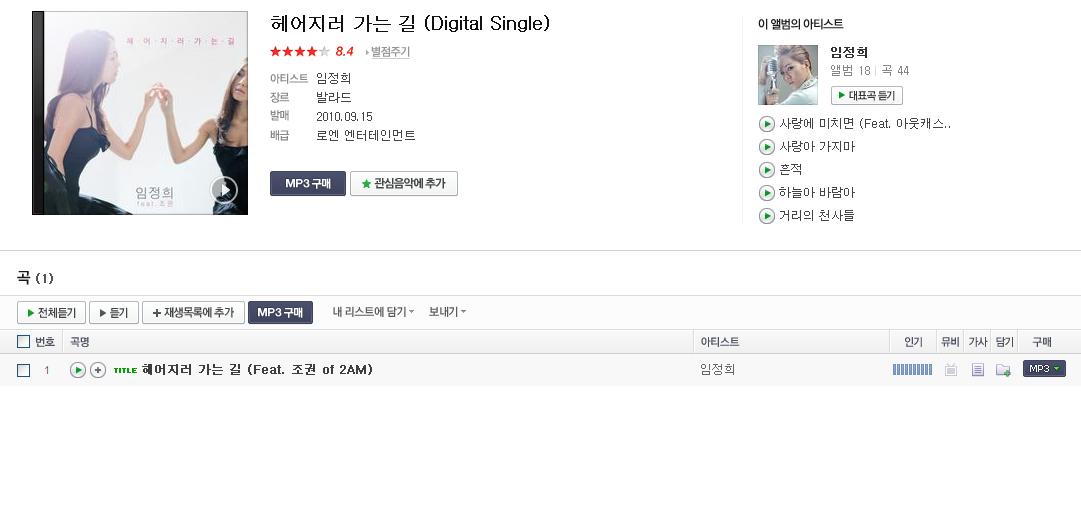Check the select-all box in the table header

[x=23, y=342]
